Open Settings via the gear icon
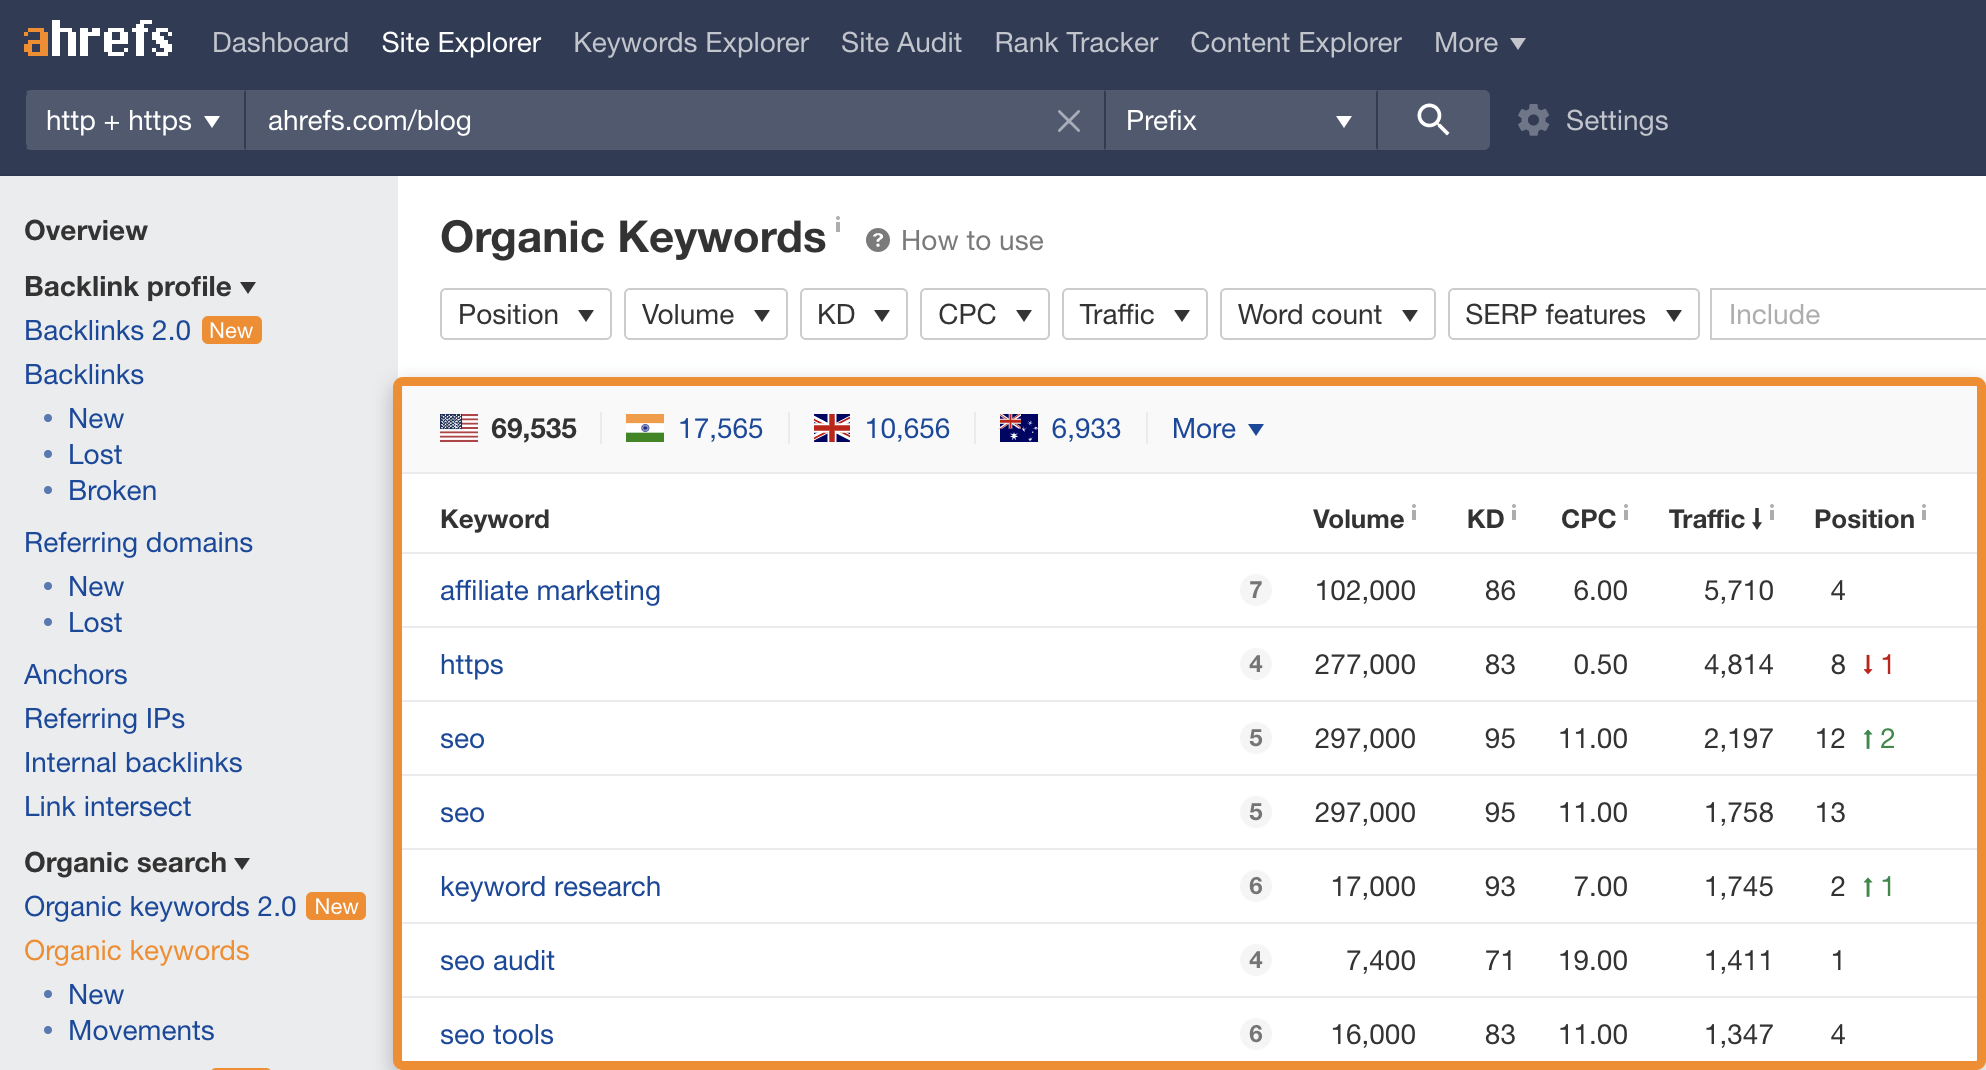1986x1070 pixels. (x=1533, y=121)
